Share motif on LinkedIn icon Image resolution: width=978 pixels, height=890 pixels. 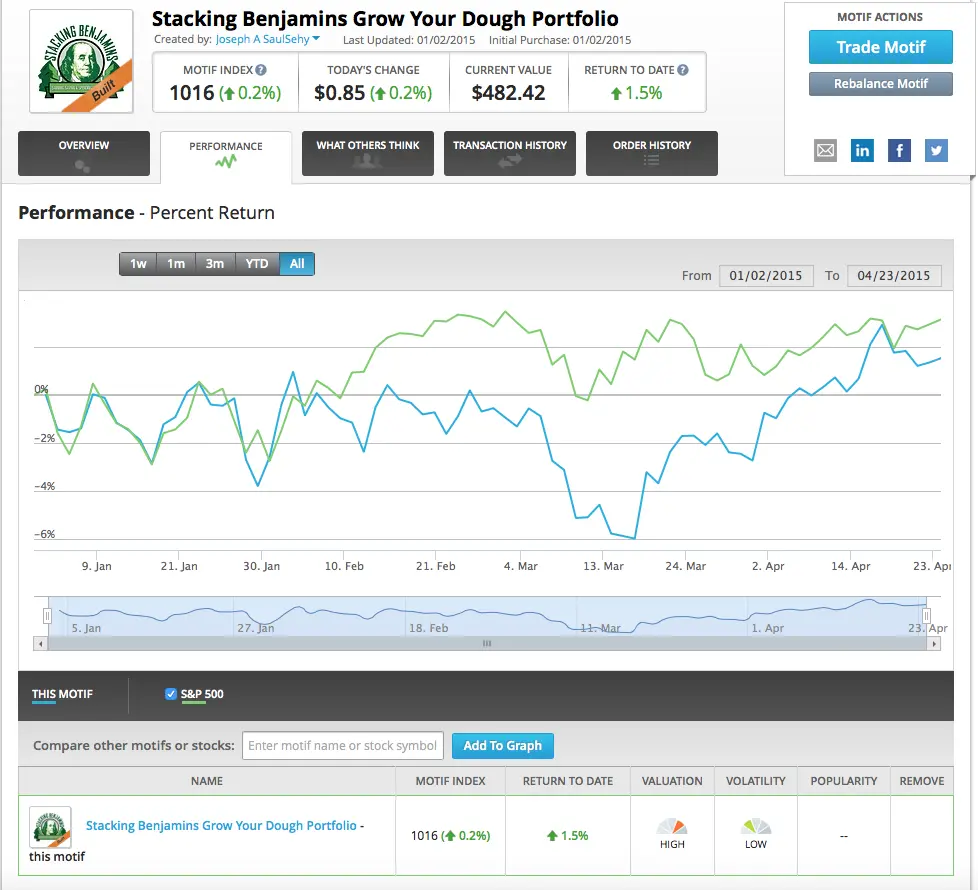click(862, 150)
